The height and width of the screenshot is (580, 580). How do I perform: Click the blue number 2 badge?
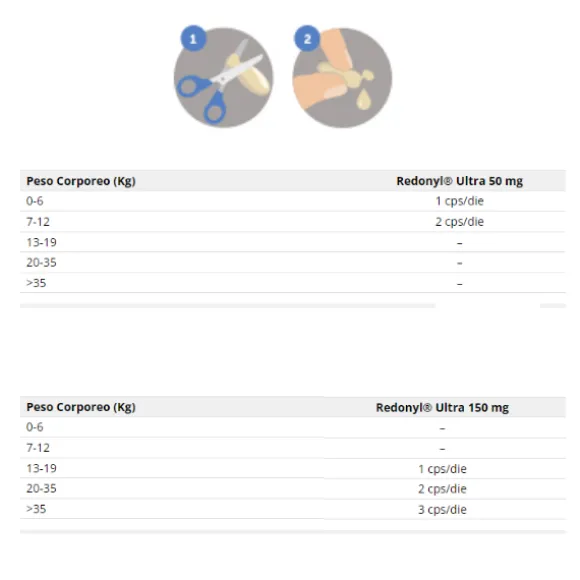click(x=307, y=38)
